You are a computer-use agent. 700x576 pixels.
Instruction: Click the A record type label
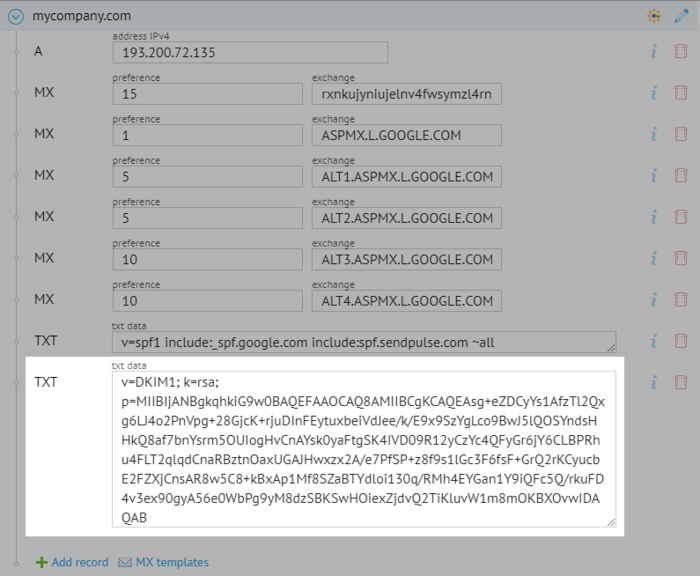point(38,51)
